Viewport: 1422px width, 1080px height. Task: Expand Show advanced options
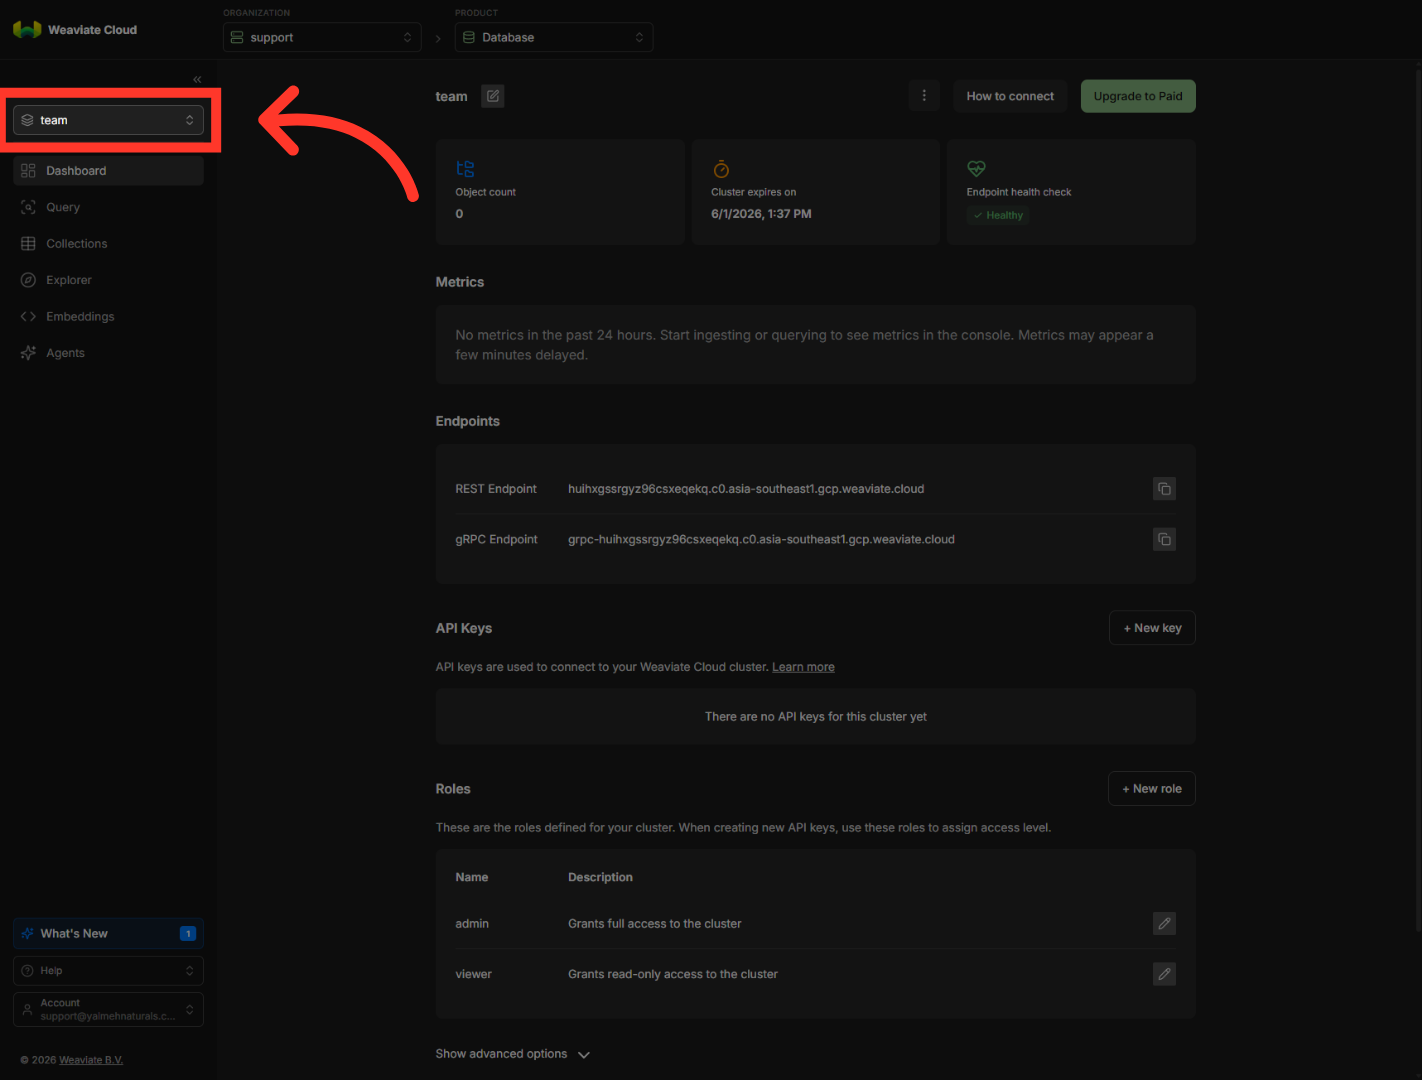(x=513, y=1054)
